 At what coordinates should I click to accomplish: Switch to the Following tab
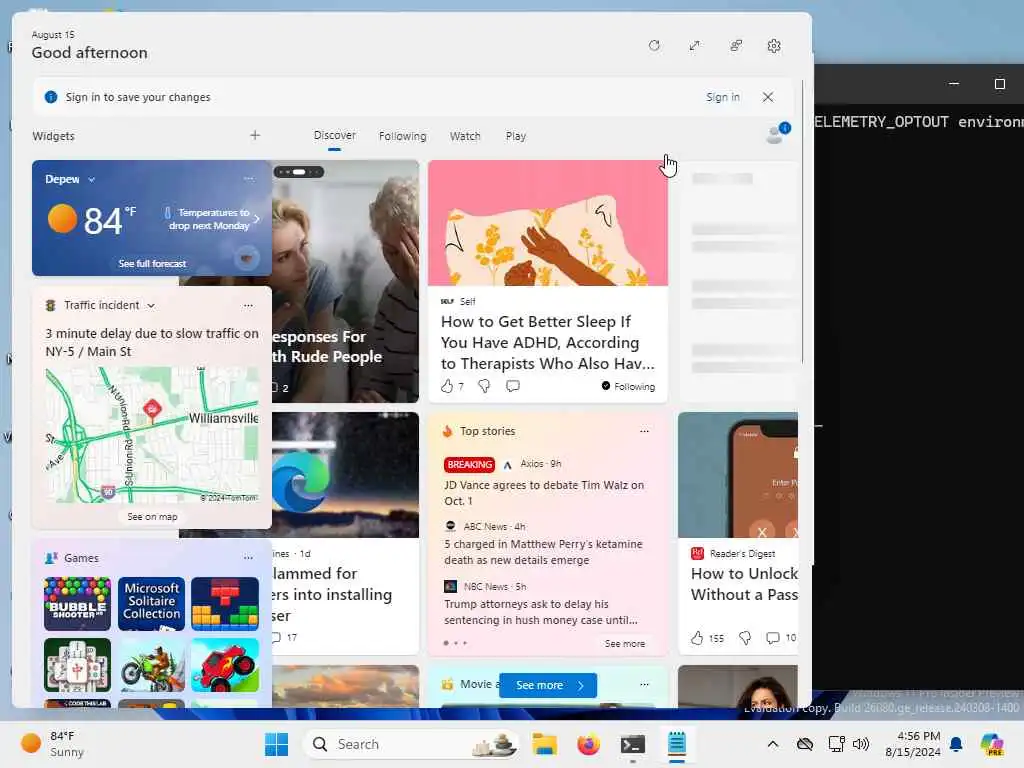coord(402,136)
